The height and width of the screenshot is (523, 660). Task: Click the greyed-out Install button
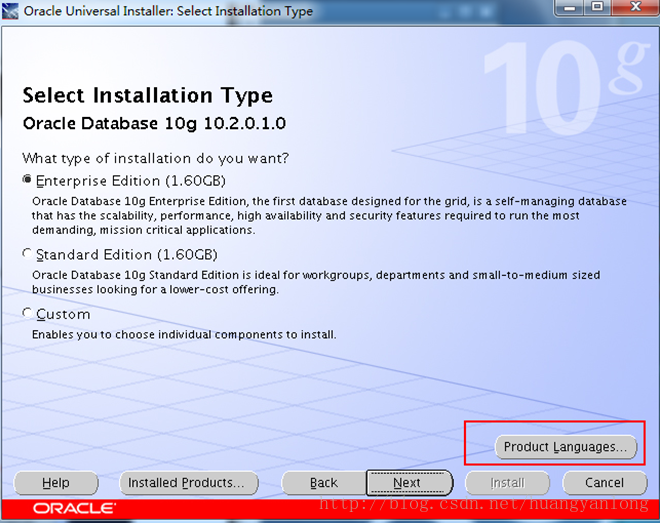click(x=507, y=482)
